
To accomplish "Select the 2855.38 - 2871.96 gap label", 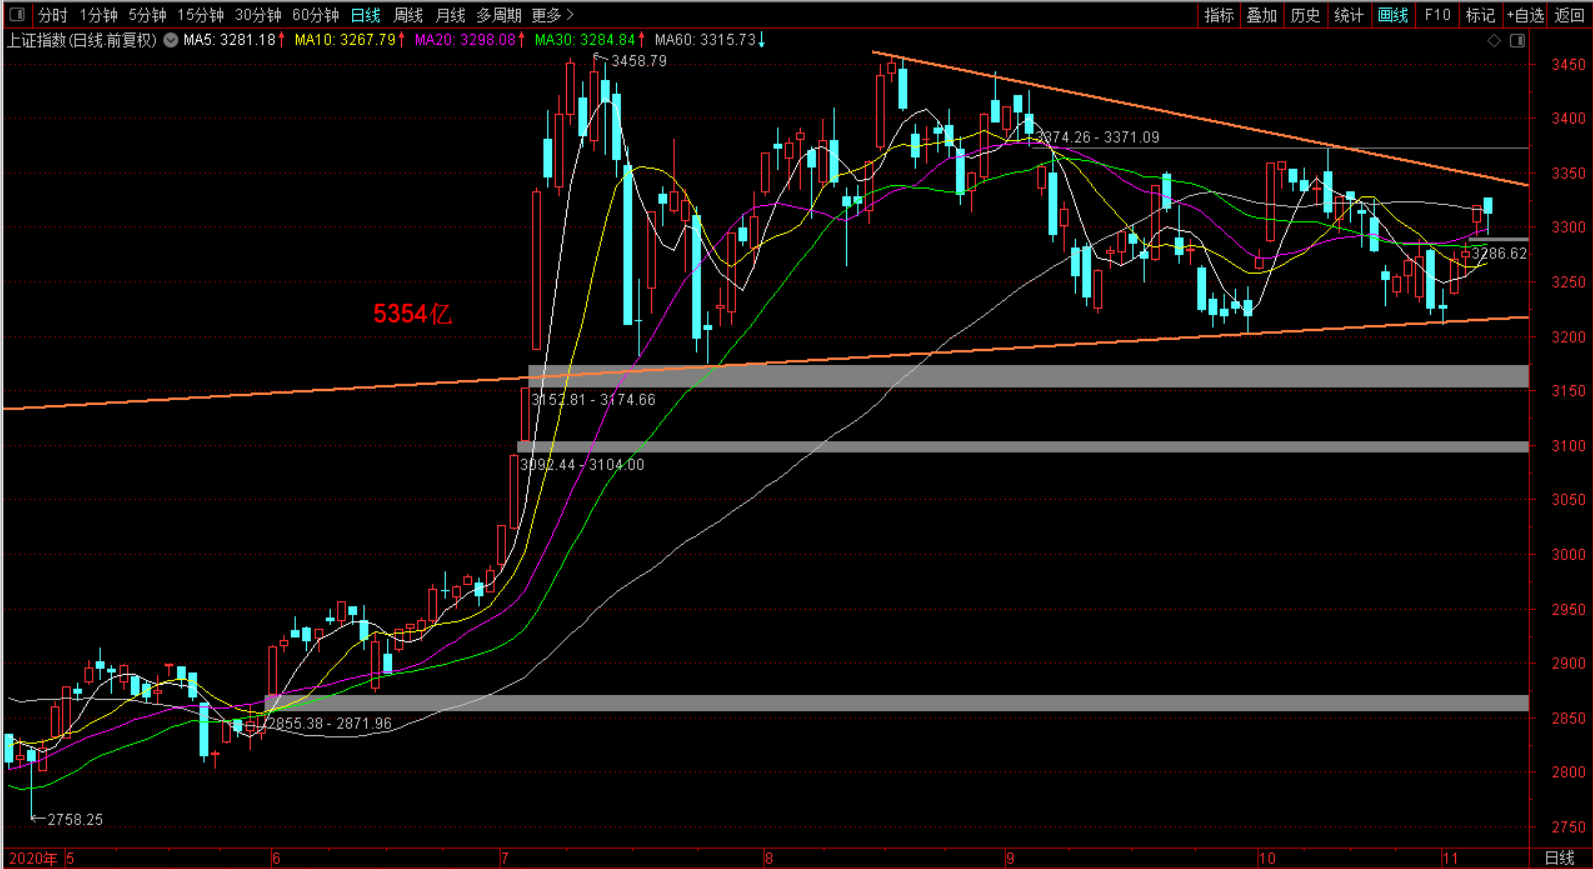I will 330,724.
